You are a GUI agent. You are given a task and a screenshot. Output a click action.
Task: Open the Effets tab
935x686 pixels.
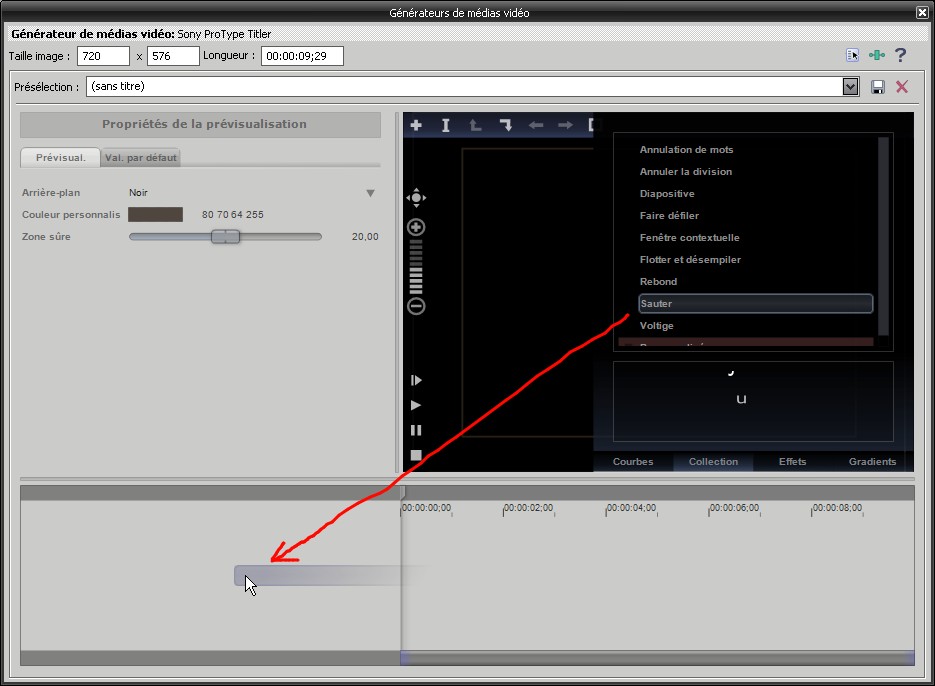pyautogui.click(x=792, y=461)
